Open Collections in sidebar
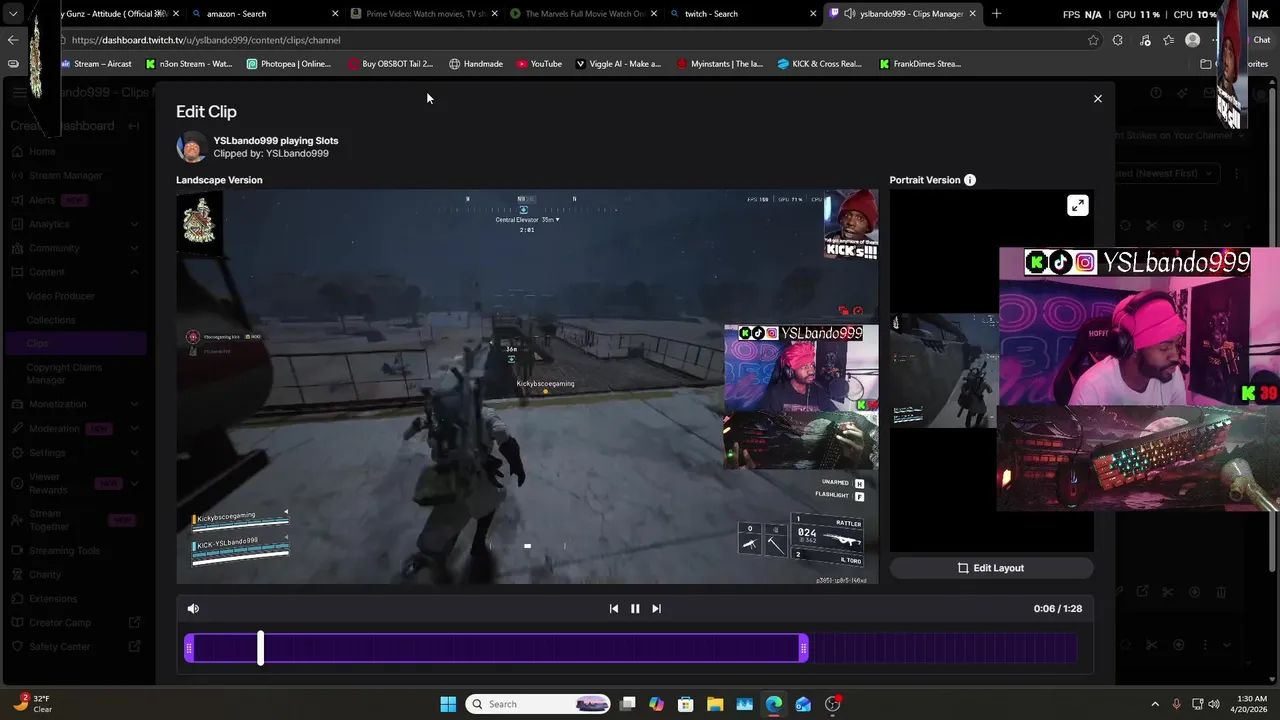 tap(51, 320)
